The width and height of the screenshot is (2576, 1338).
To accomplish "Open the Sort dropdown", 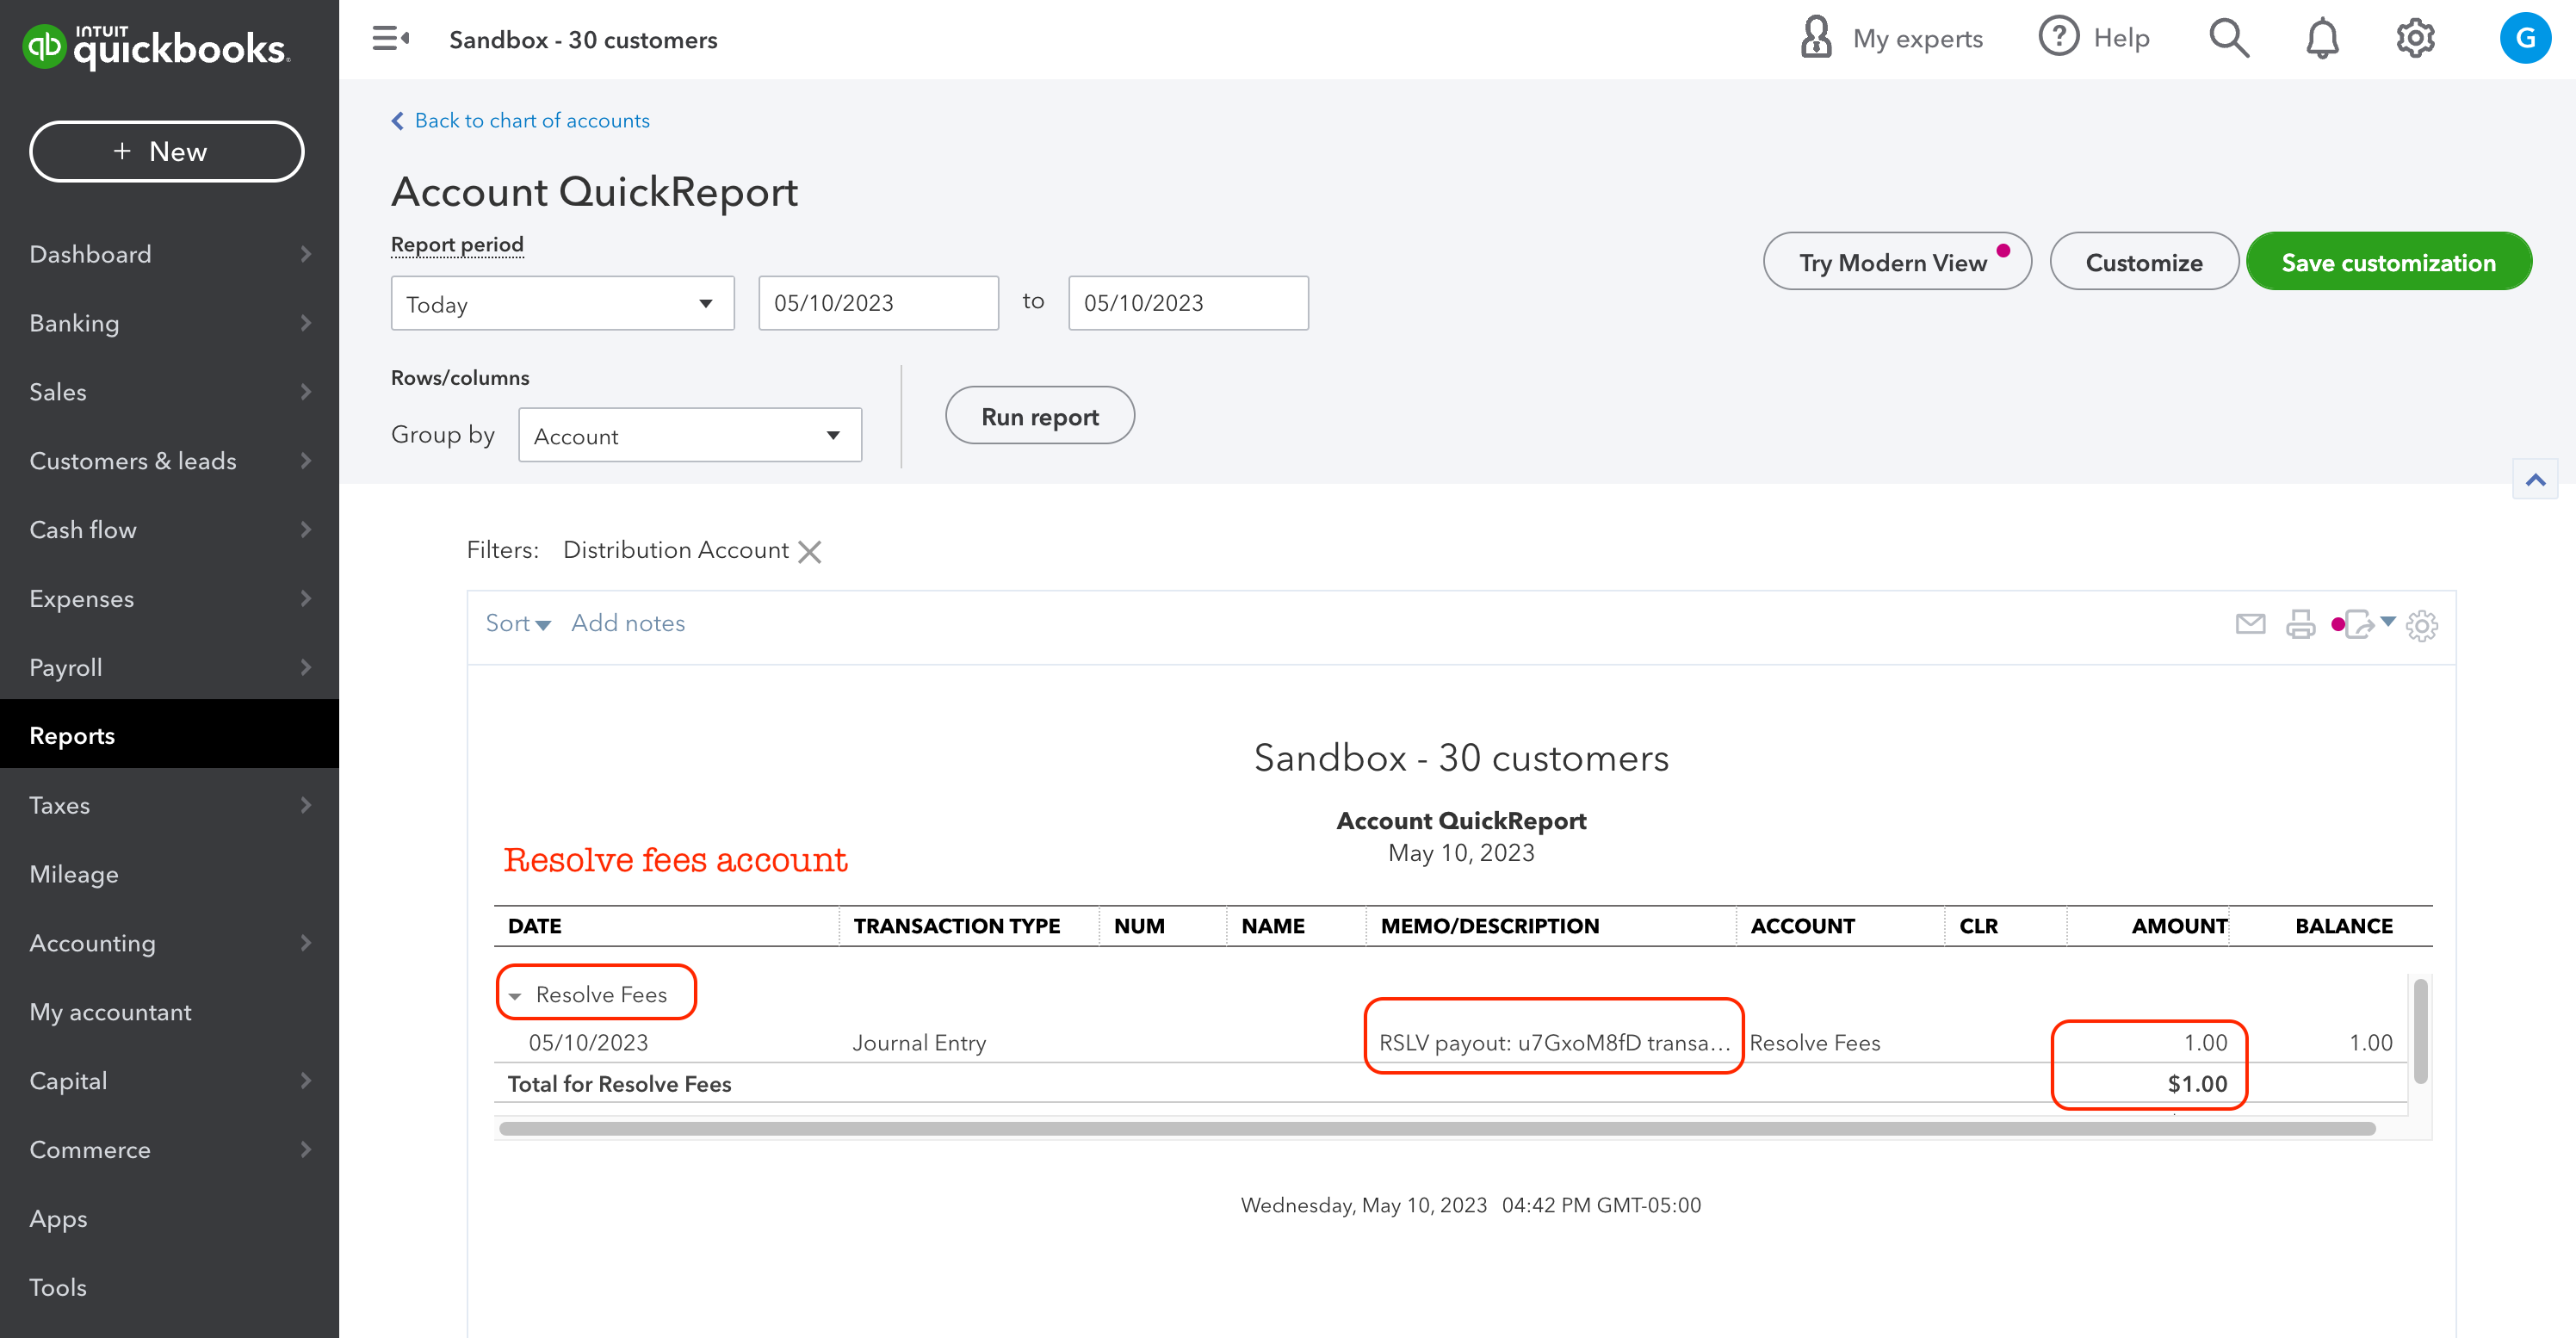I will coord(517,624).
